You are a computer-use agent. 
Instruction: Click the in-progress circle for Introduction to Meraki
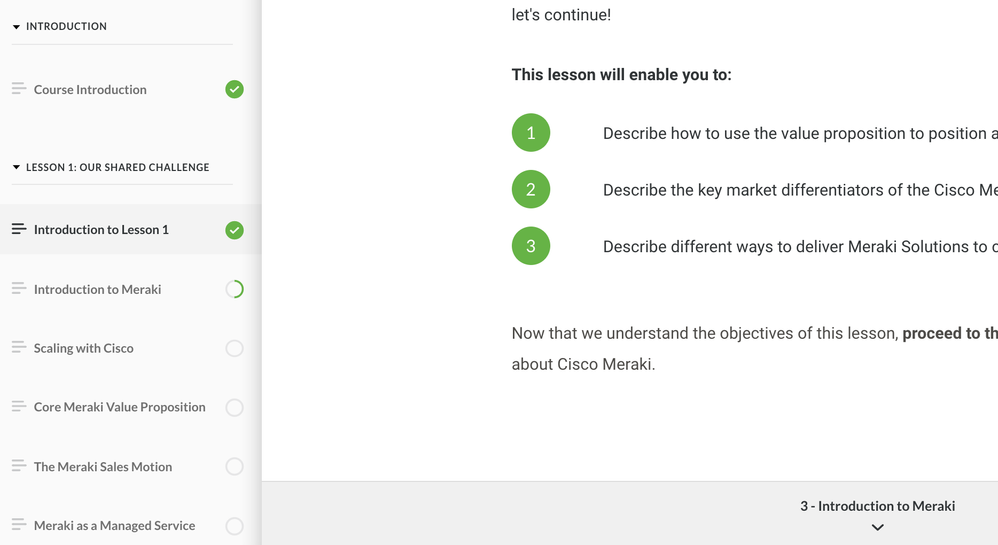pos(234,289)
